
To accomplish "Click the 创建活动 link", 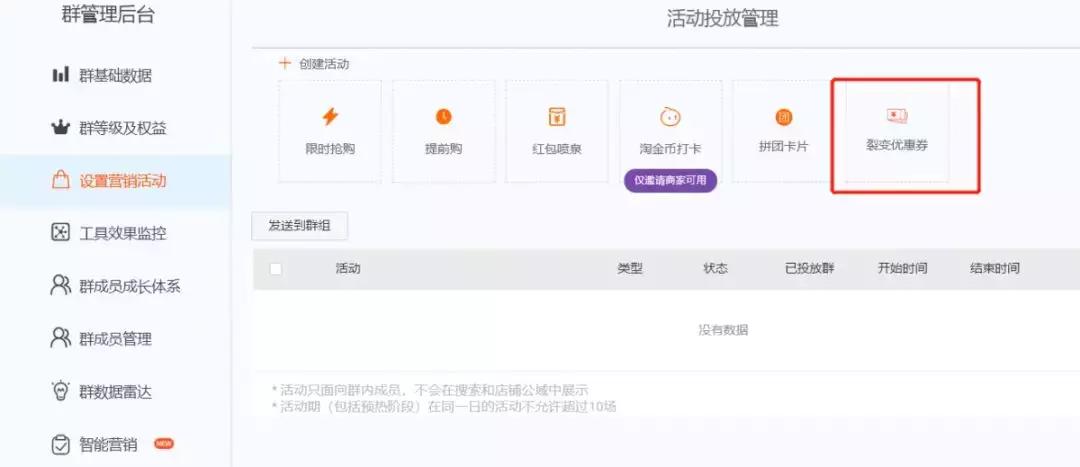I will 324,64.
